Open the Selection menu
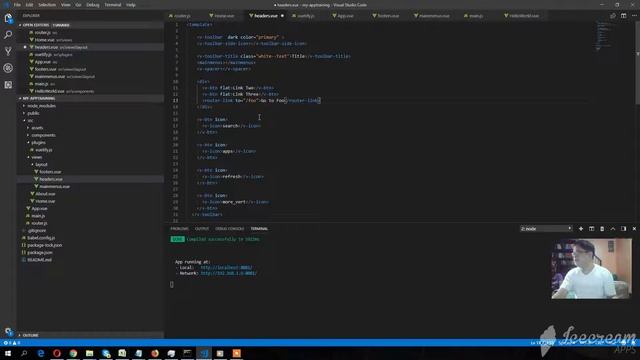Viewport: 640px width, 360px height. [x=47, y=5]
